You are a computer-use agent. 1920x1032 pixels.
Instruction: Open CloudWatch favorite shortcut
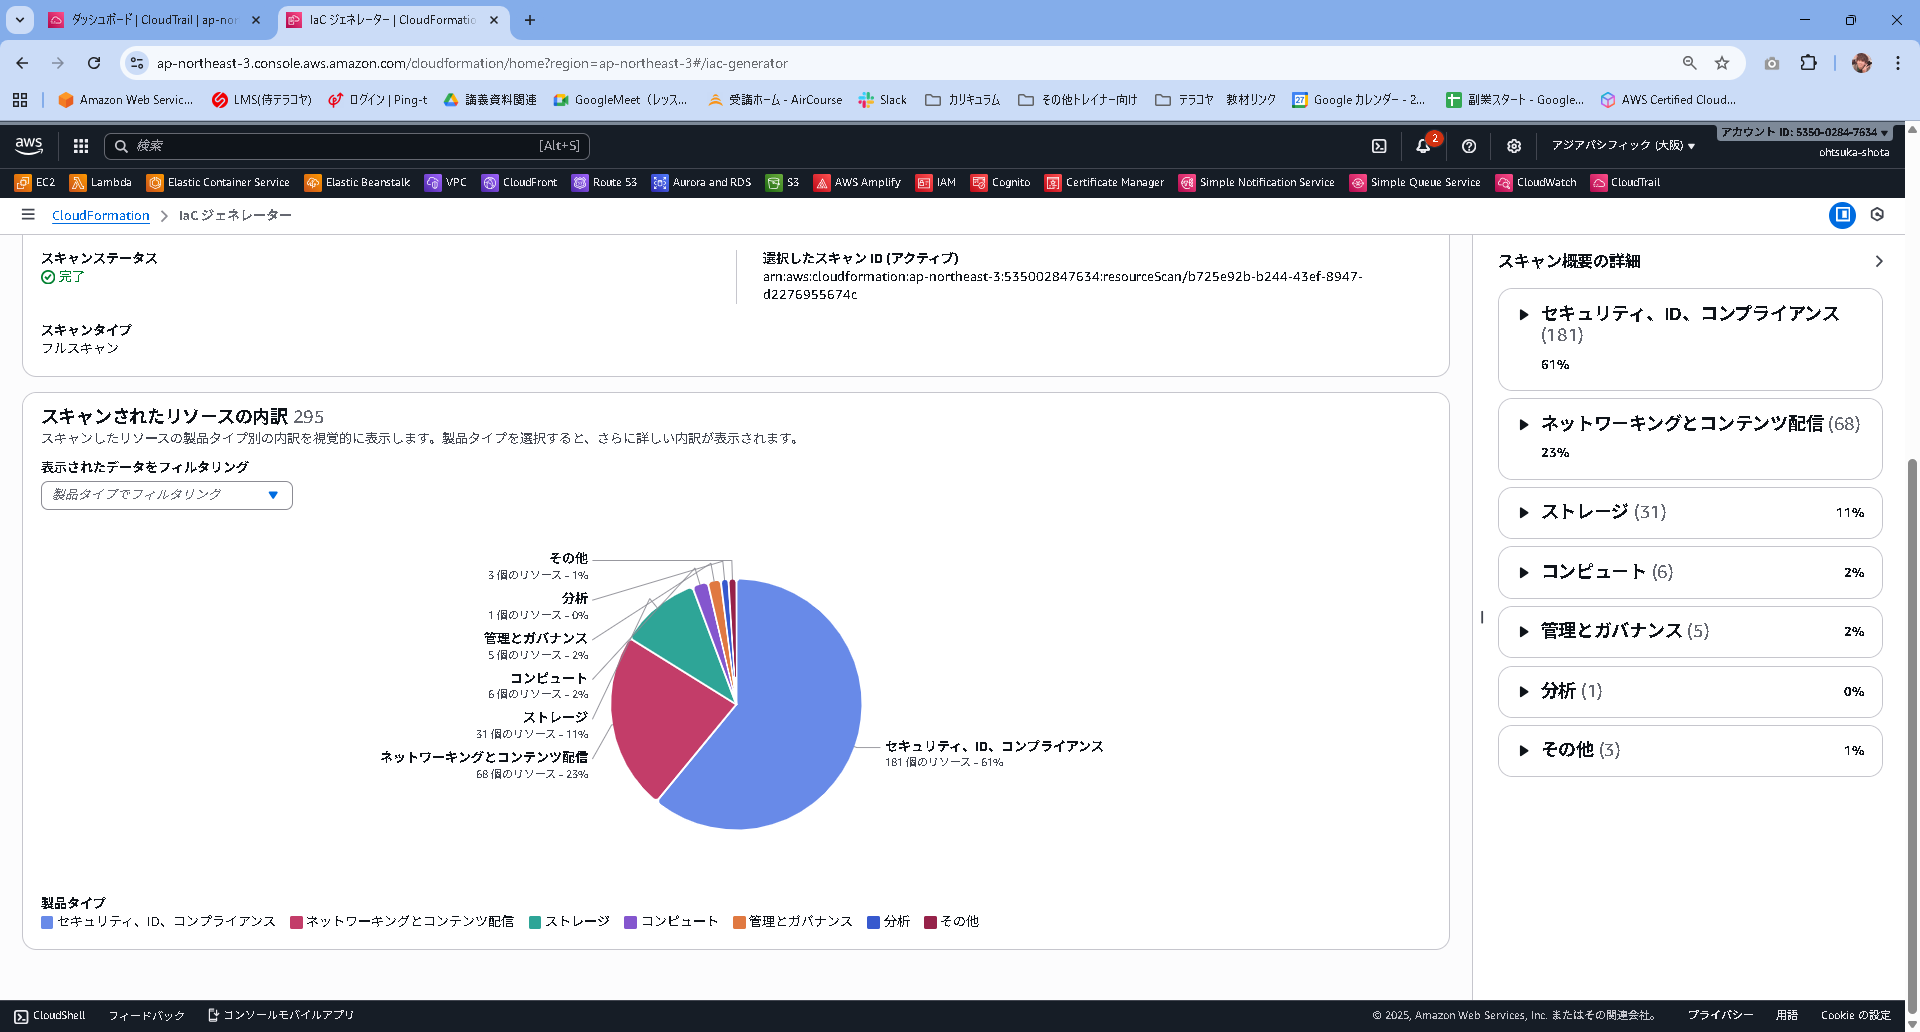[x=1537, y=182]
